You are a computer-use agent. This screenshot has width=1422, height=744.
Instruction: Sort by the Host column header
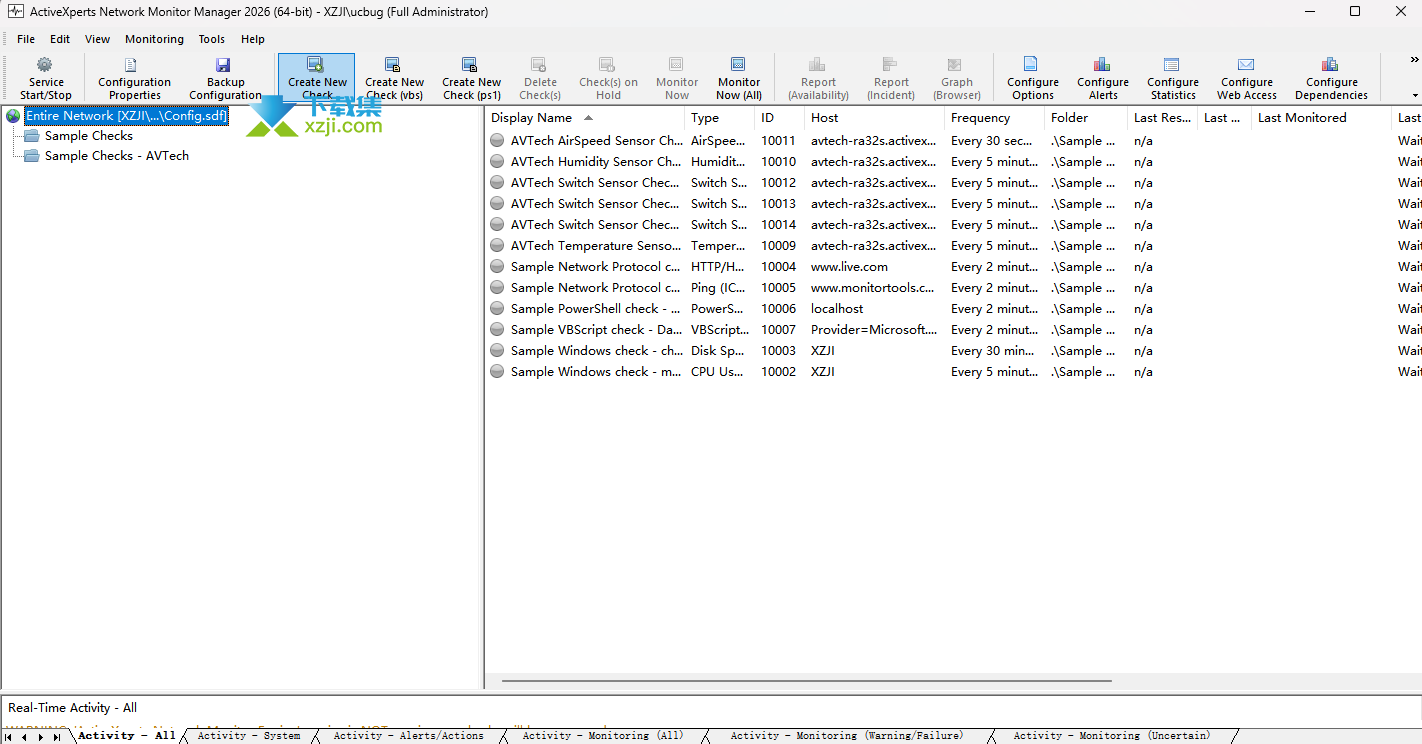(x=875, y=118)
